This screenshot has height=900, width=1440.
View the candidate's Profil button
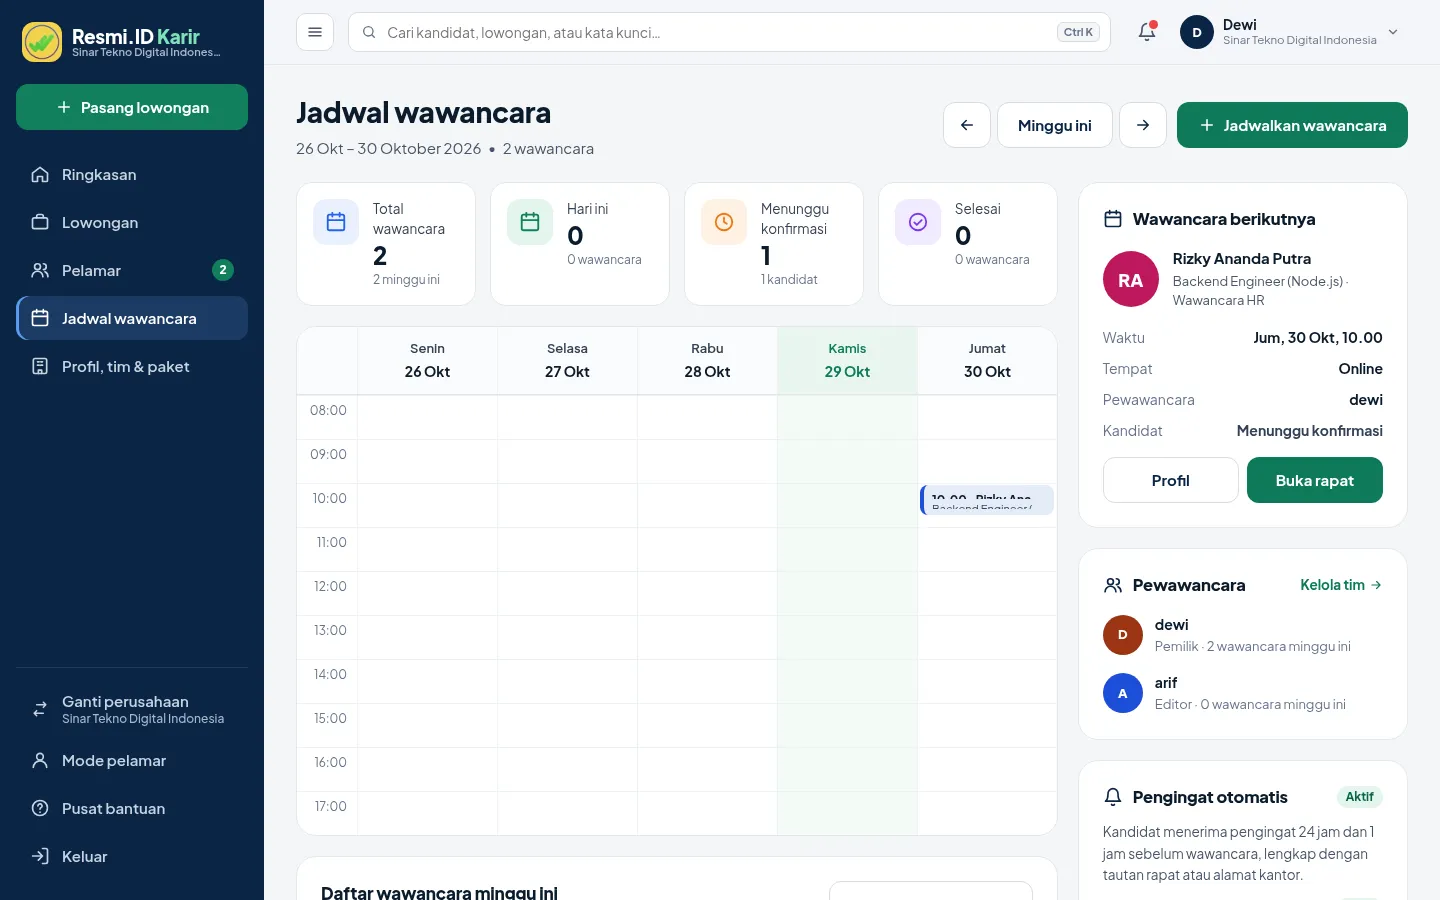tap(1171, 480)
